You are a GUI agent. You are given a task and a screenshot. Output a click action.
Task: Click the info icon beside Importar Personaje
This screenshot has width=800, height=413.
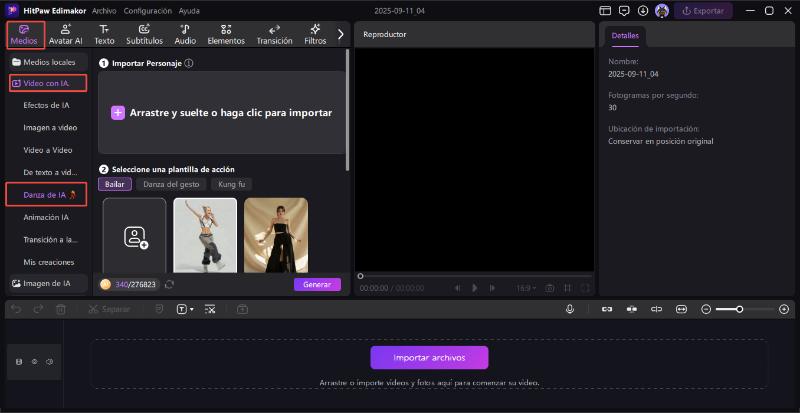[189, 63]
